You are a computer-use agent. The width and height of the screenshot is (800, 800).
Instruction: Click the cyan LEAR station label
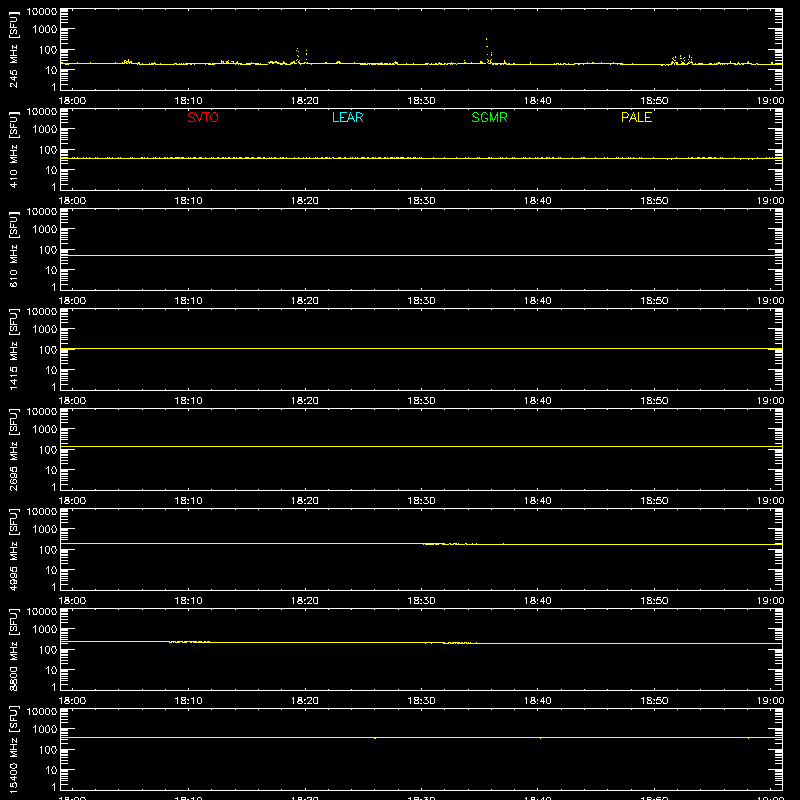pyautogui.click(x=347, y=117)
